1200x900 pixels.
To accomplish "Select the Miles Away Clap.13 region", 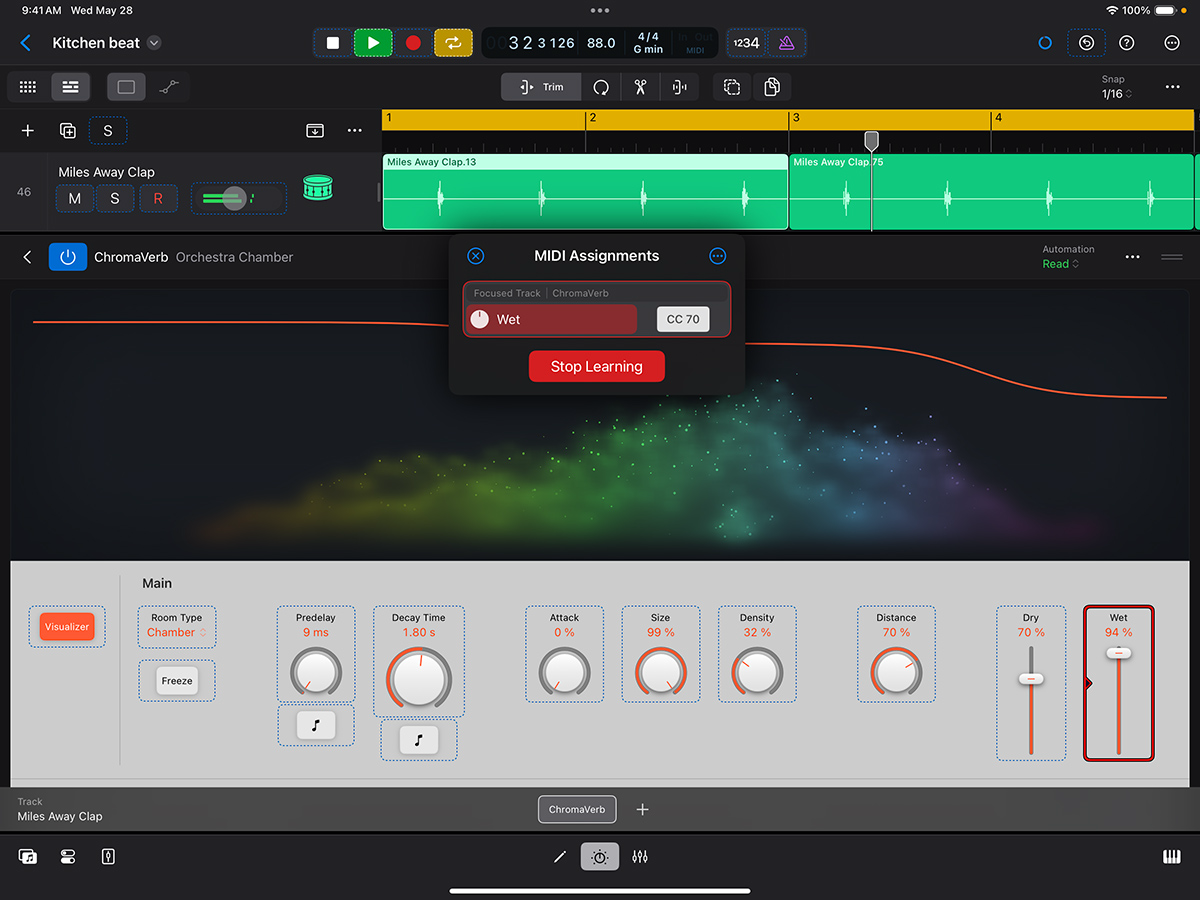I will 585,192.
